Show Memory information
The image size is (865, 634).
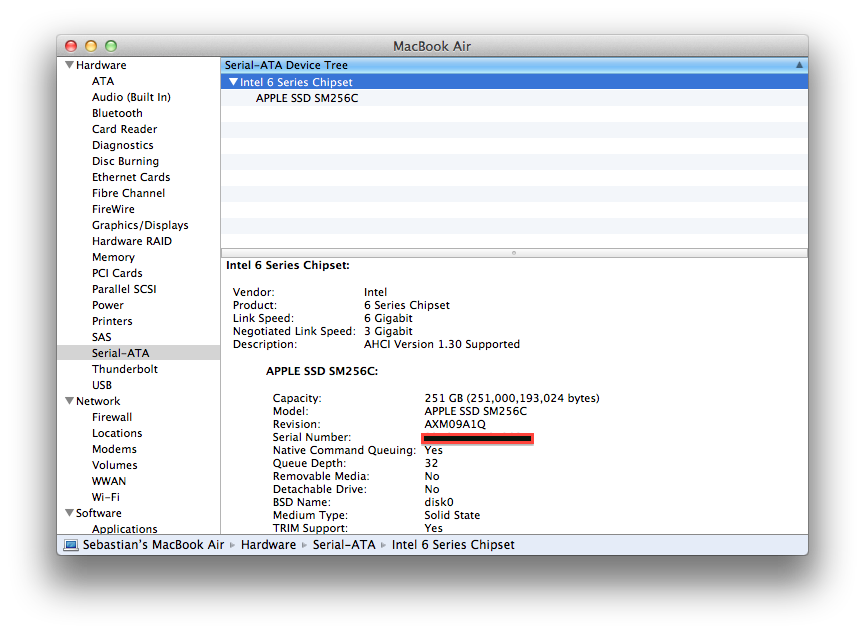pos(113,257)
